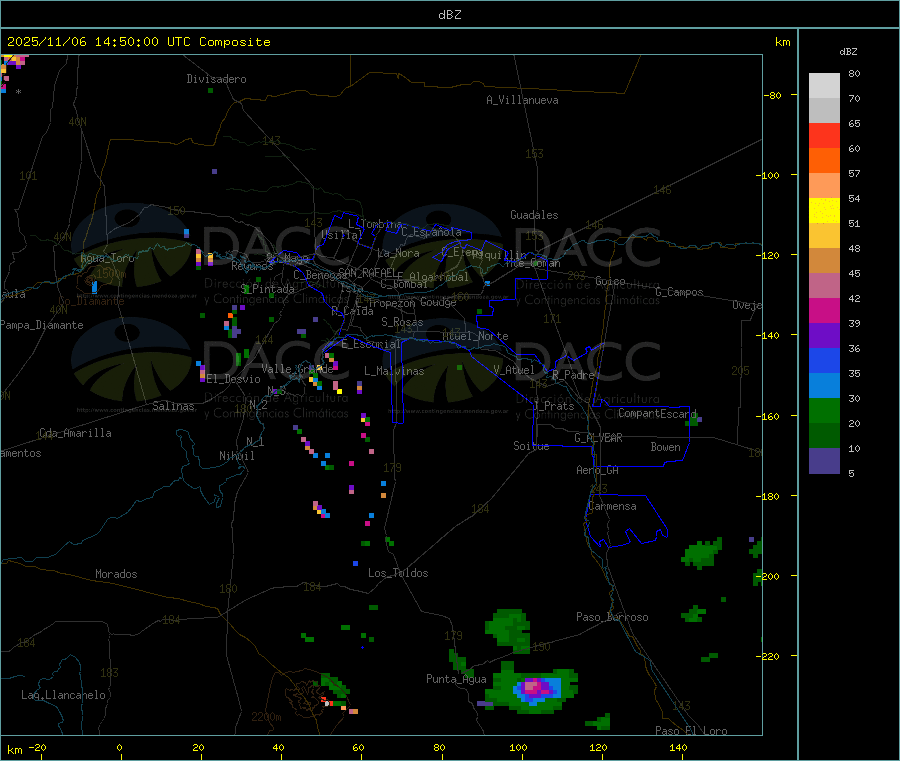900x761 pixels.
Task: Click the Aero_GA location label
Action: [x=598, y=470]
